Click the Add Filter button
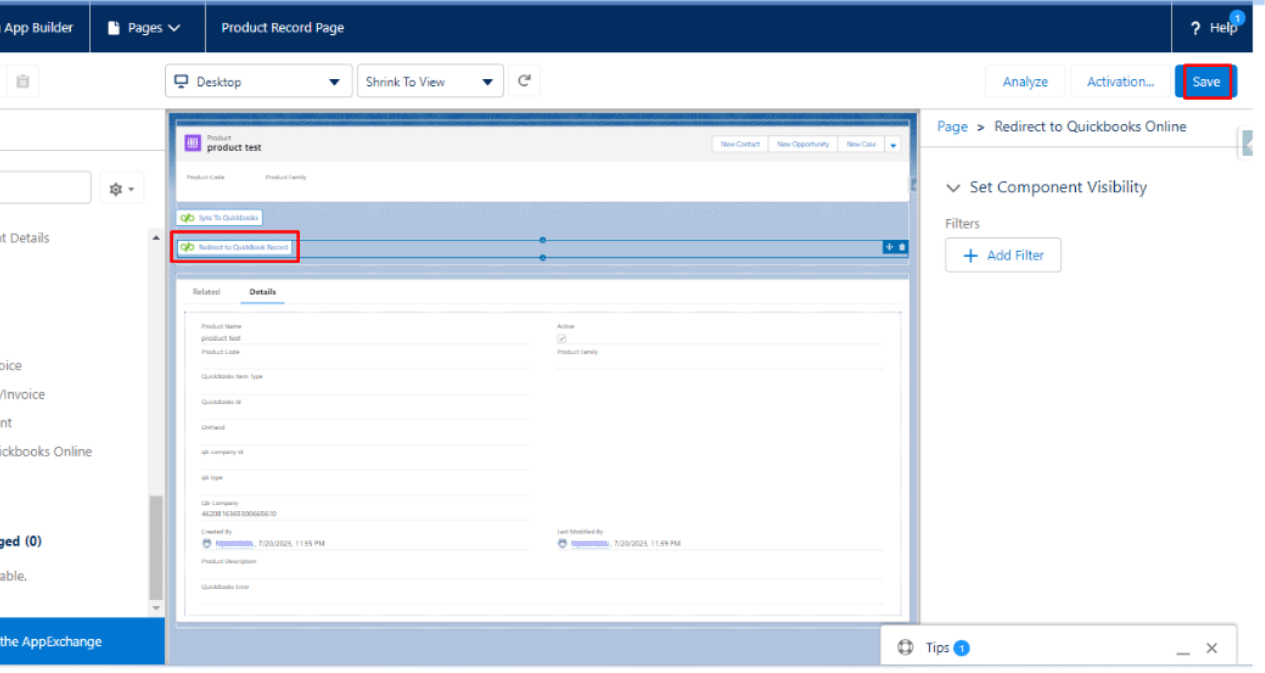The width and height of the screenshot is (1265, 673). 1003,255
